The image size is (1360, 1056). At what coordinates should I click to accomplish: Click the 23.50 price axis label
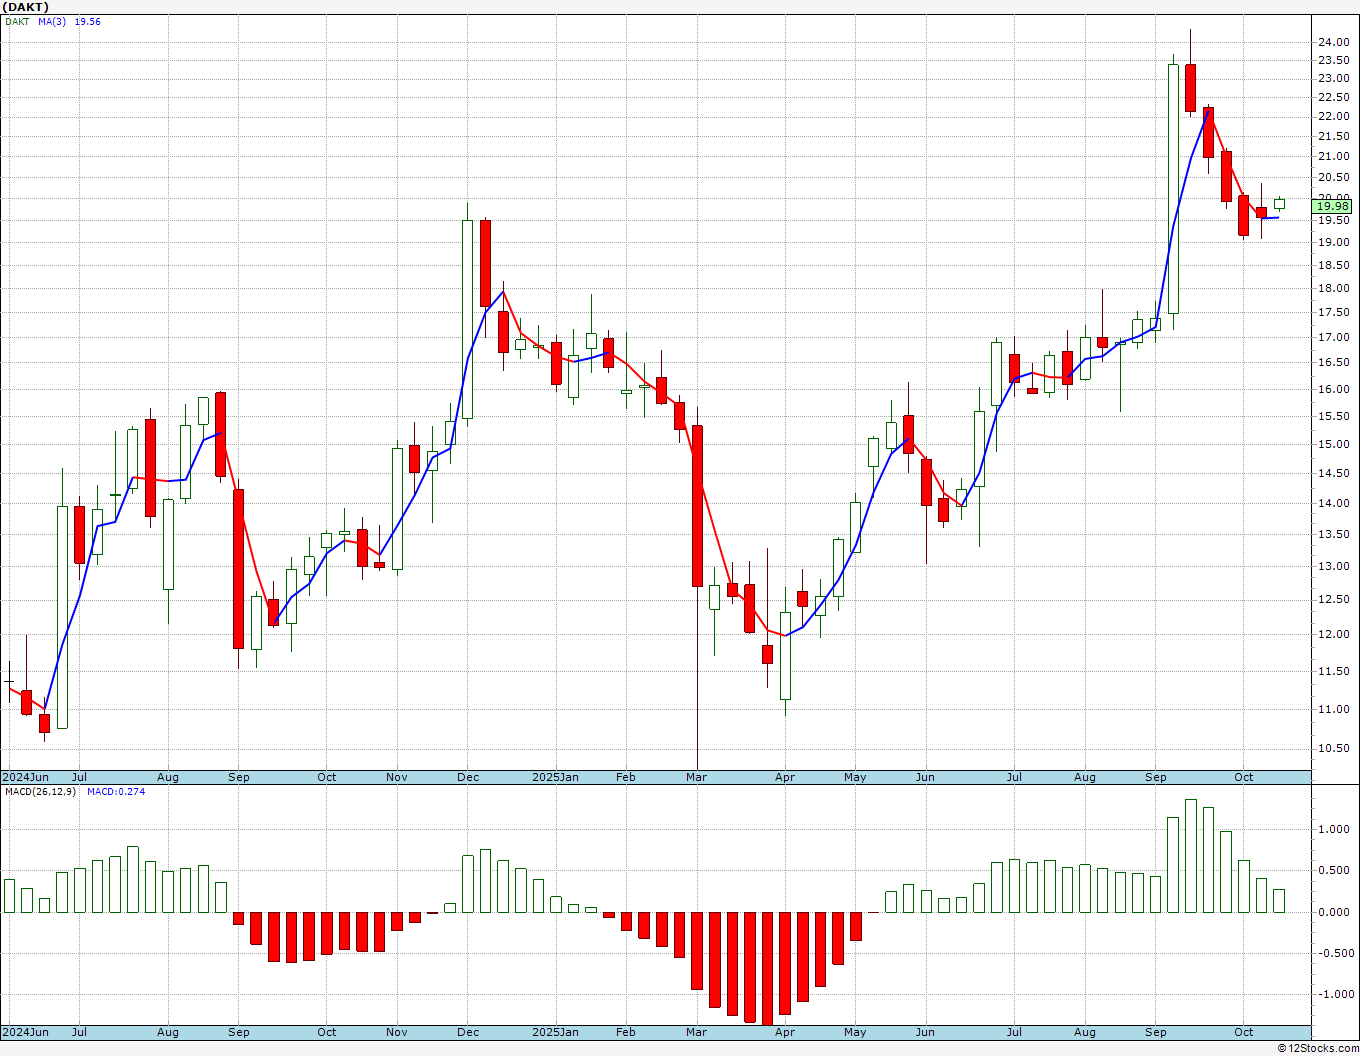(1333, 60)
